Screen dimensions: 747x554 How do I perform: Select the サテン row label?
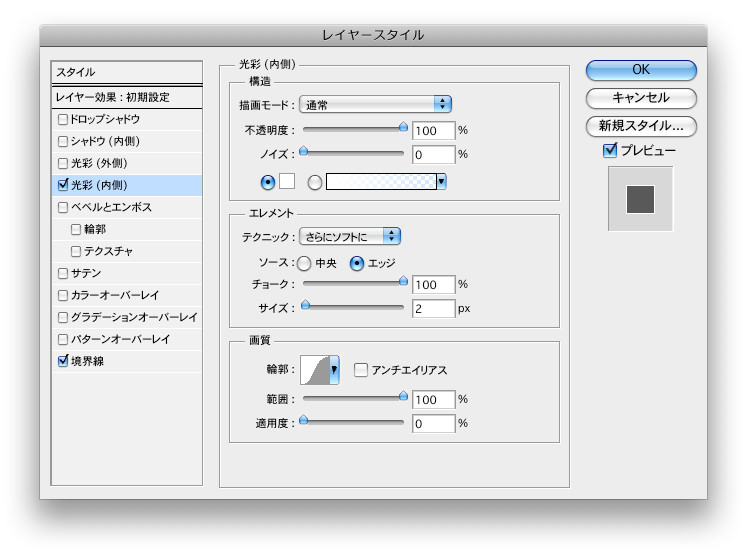coord(86,273)
